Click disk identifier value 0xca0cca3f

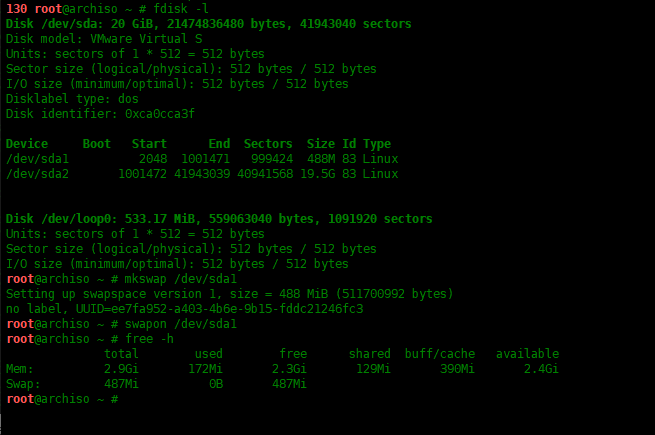pos(160,114)
